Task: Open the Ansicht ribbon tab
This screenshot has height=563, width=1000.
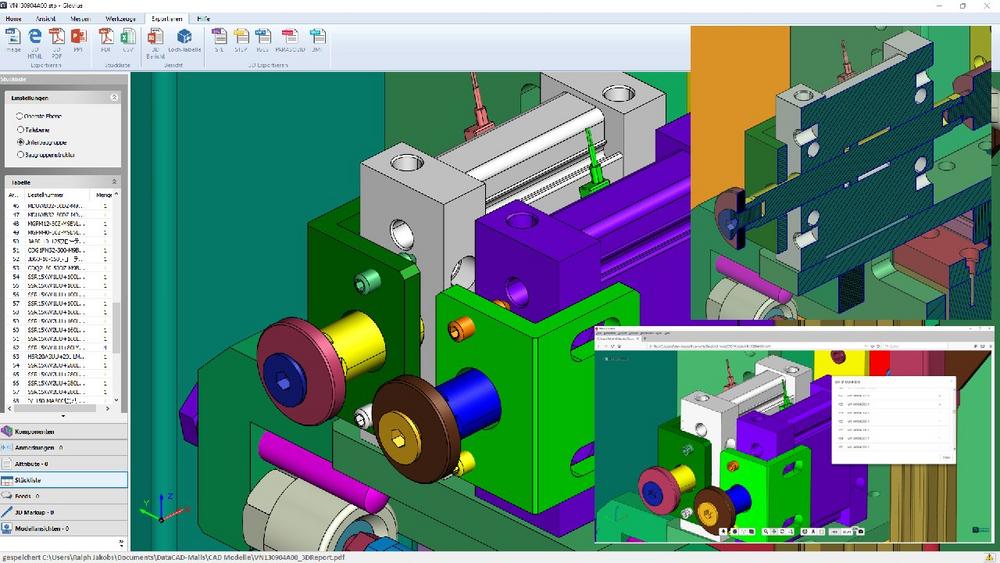Action: click(x=46, y=19)
